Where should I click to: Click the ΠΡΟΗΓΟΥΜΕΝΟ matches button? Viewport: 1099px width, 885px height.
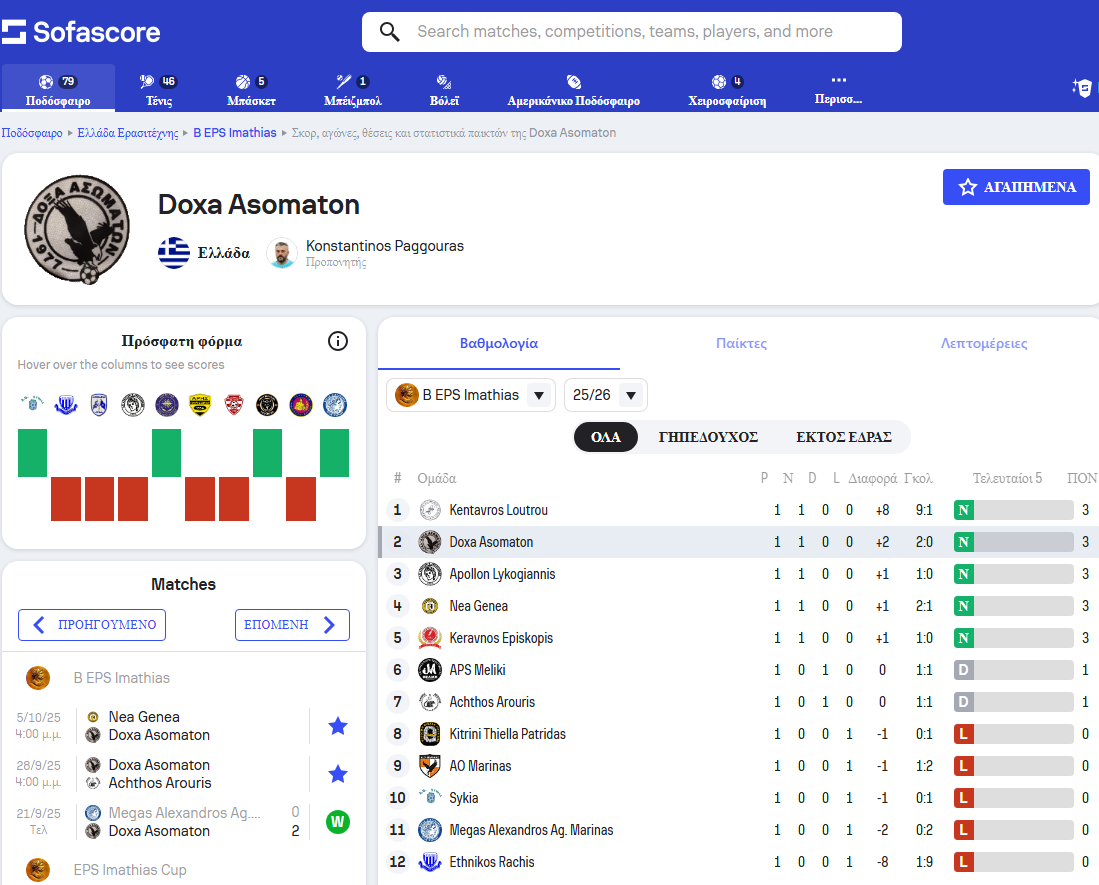click(x=92, y=625)
